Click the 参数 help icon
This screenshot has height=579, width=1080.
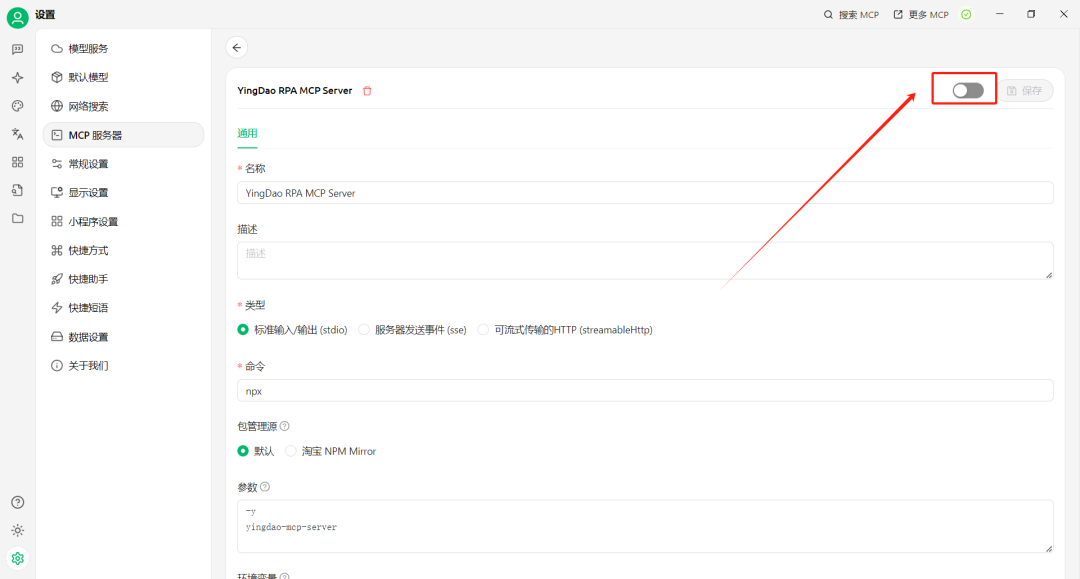coord(265,487)
